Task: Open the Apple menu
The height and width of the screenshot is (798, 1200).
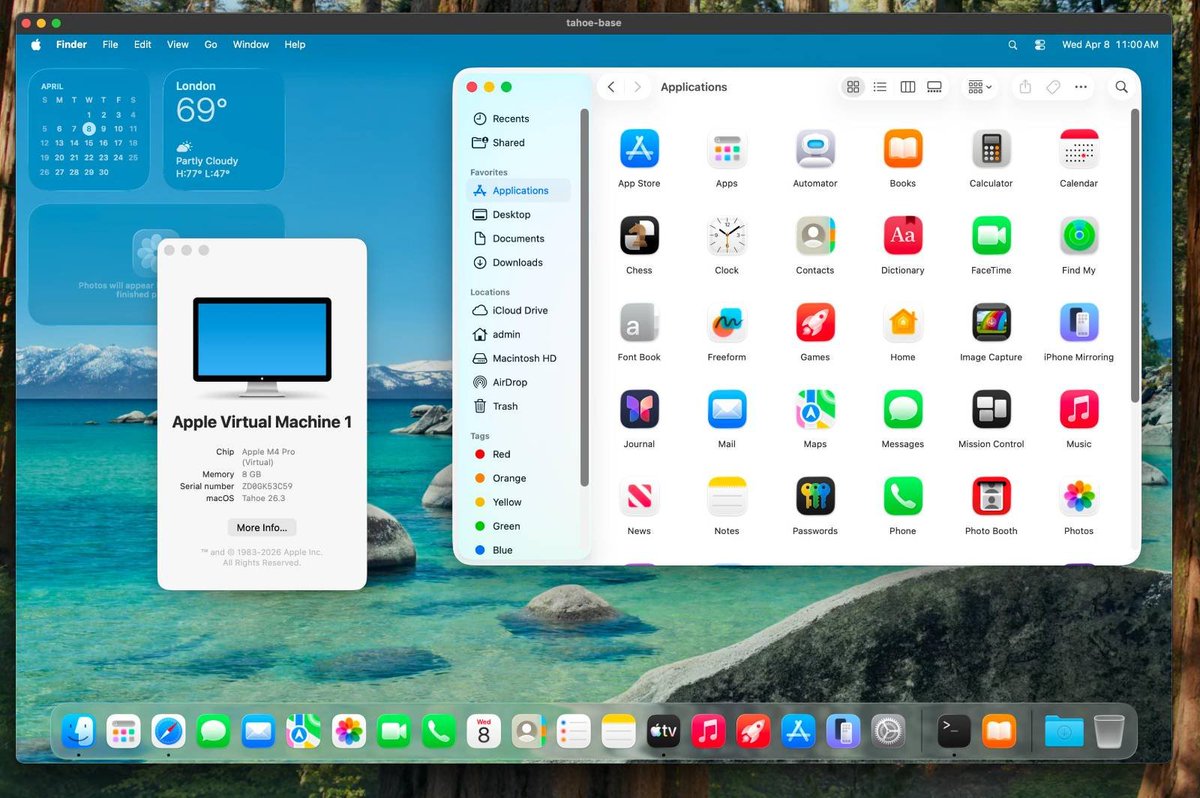Action: pyautogui.click(x=35, y=44)
